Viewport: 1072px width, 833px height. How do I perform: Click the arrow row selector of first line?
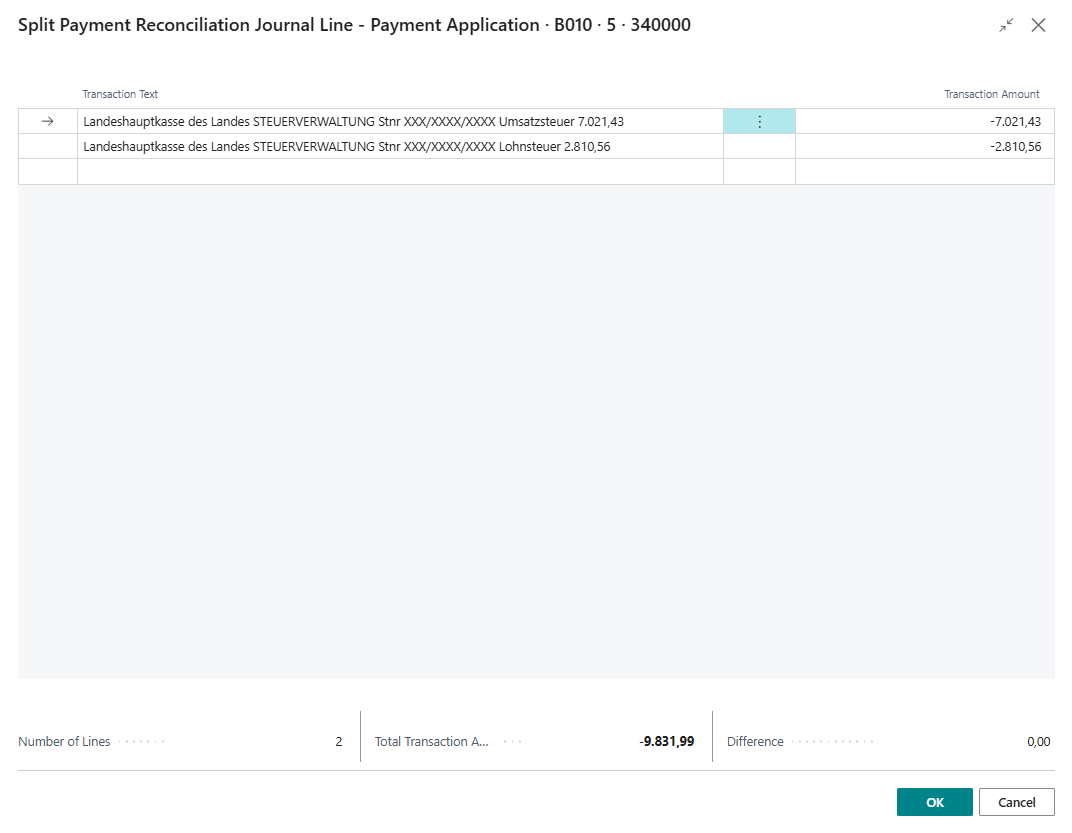click(47, 121)
